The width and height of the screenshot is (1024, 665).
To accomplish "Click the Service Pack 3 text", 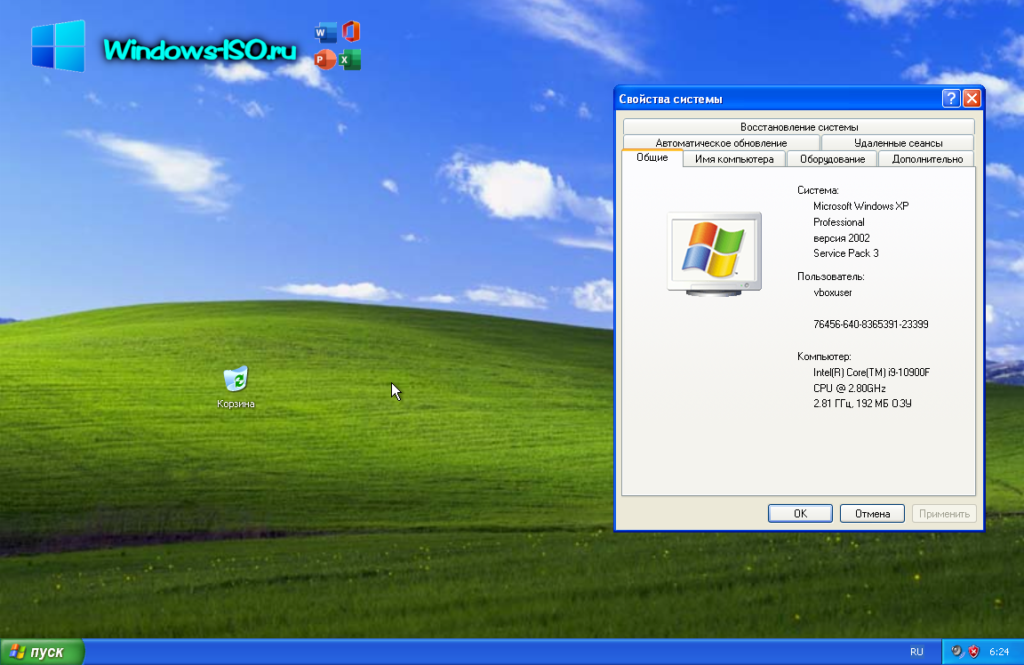I will point(846,253).
